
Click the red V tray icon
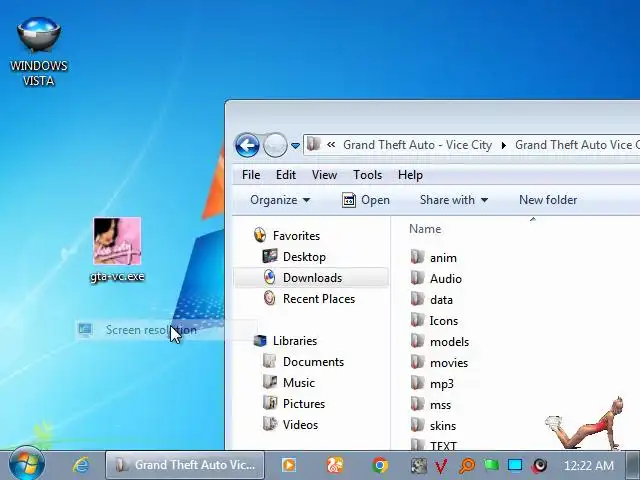(x=441, y=465)
